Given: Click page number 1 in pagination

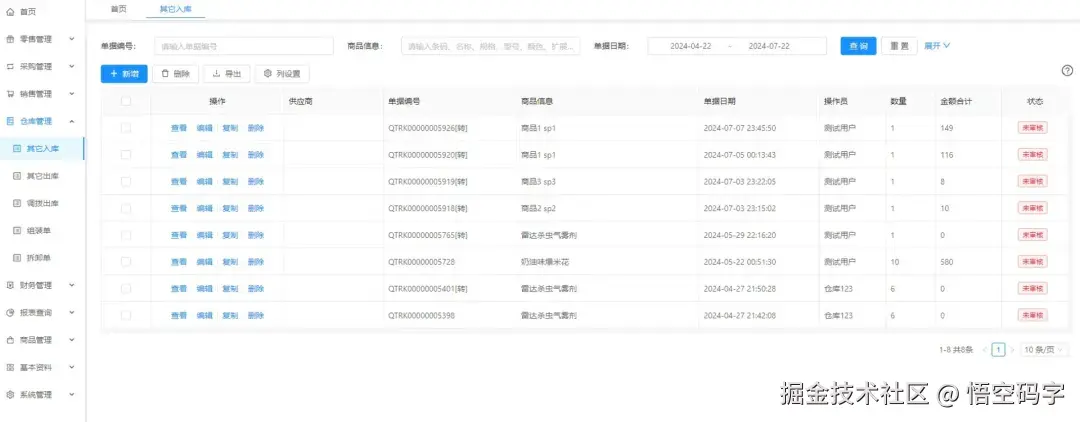Looking at the screenshot, I should 999,350.
